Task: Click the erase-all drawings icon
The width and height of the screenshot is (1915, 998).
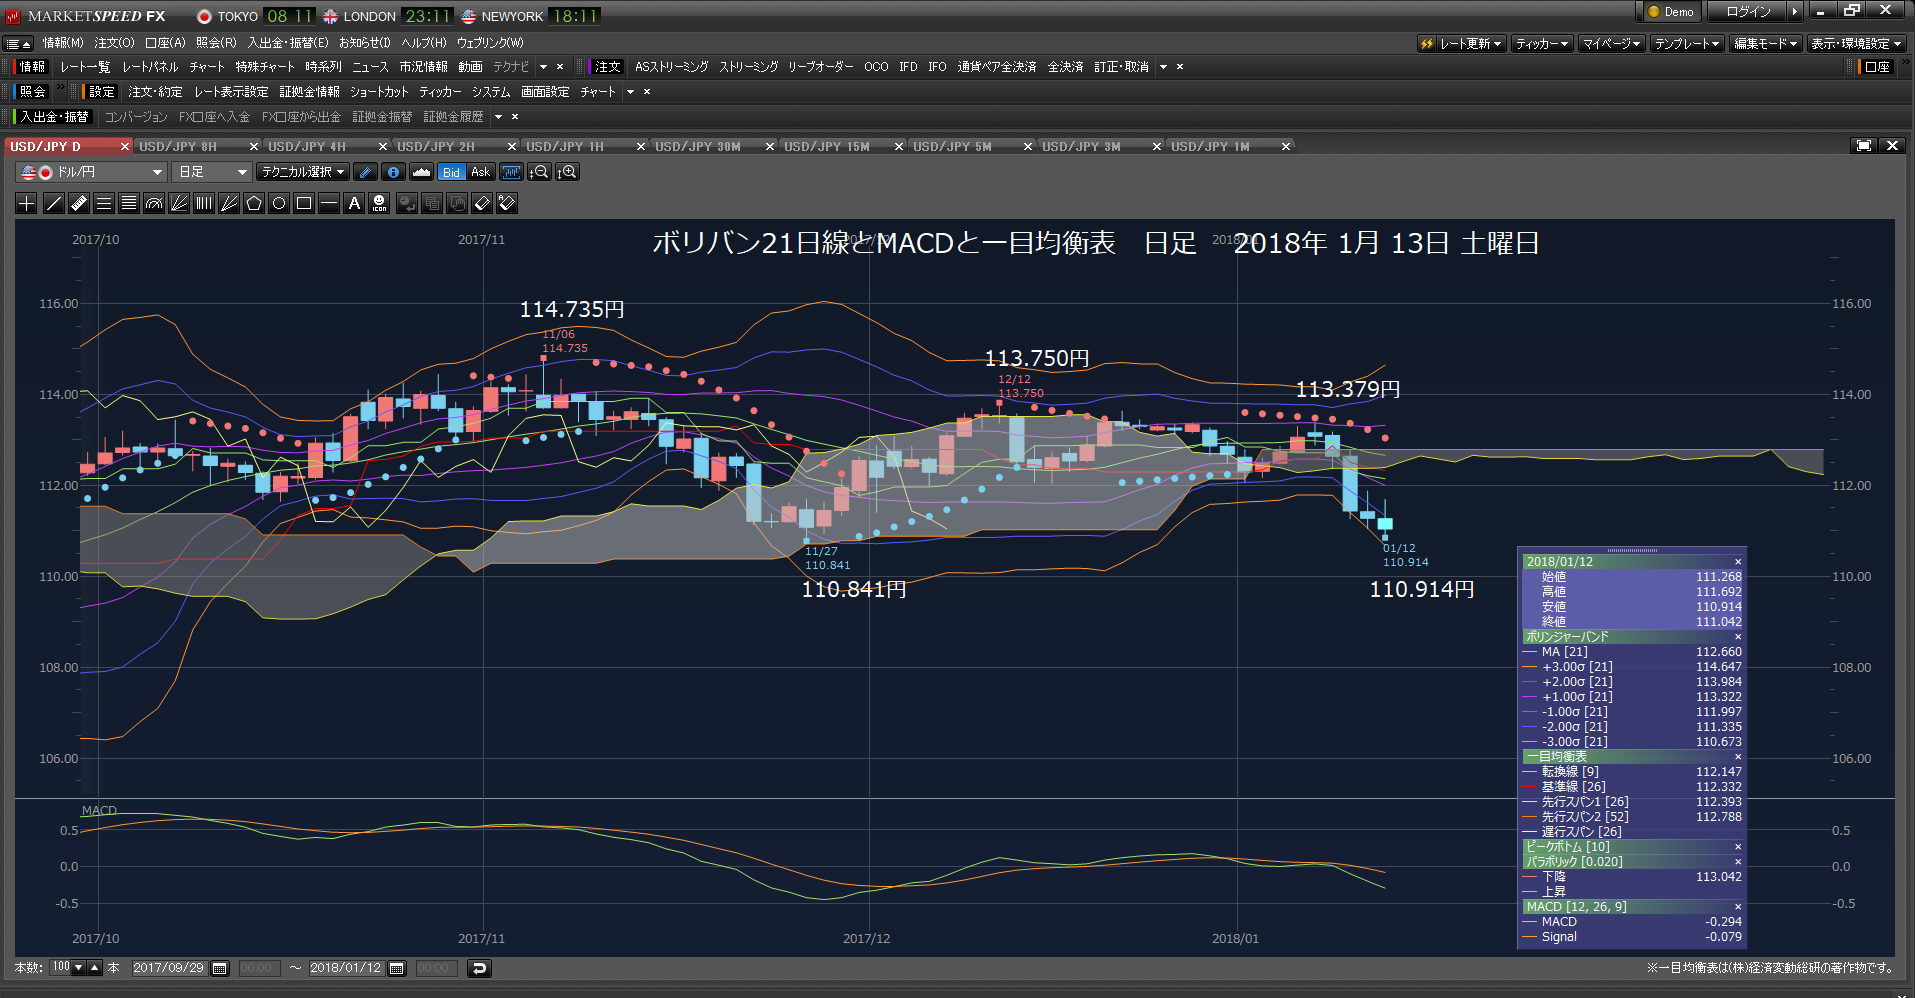Action: coord(507,203)
